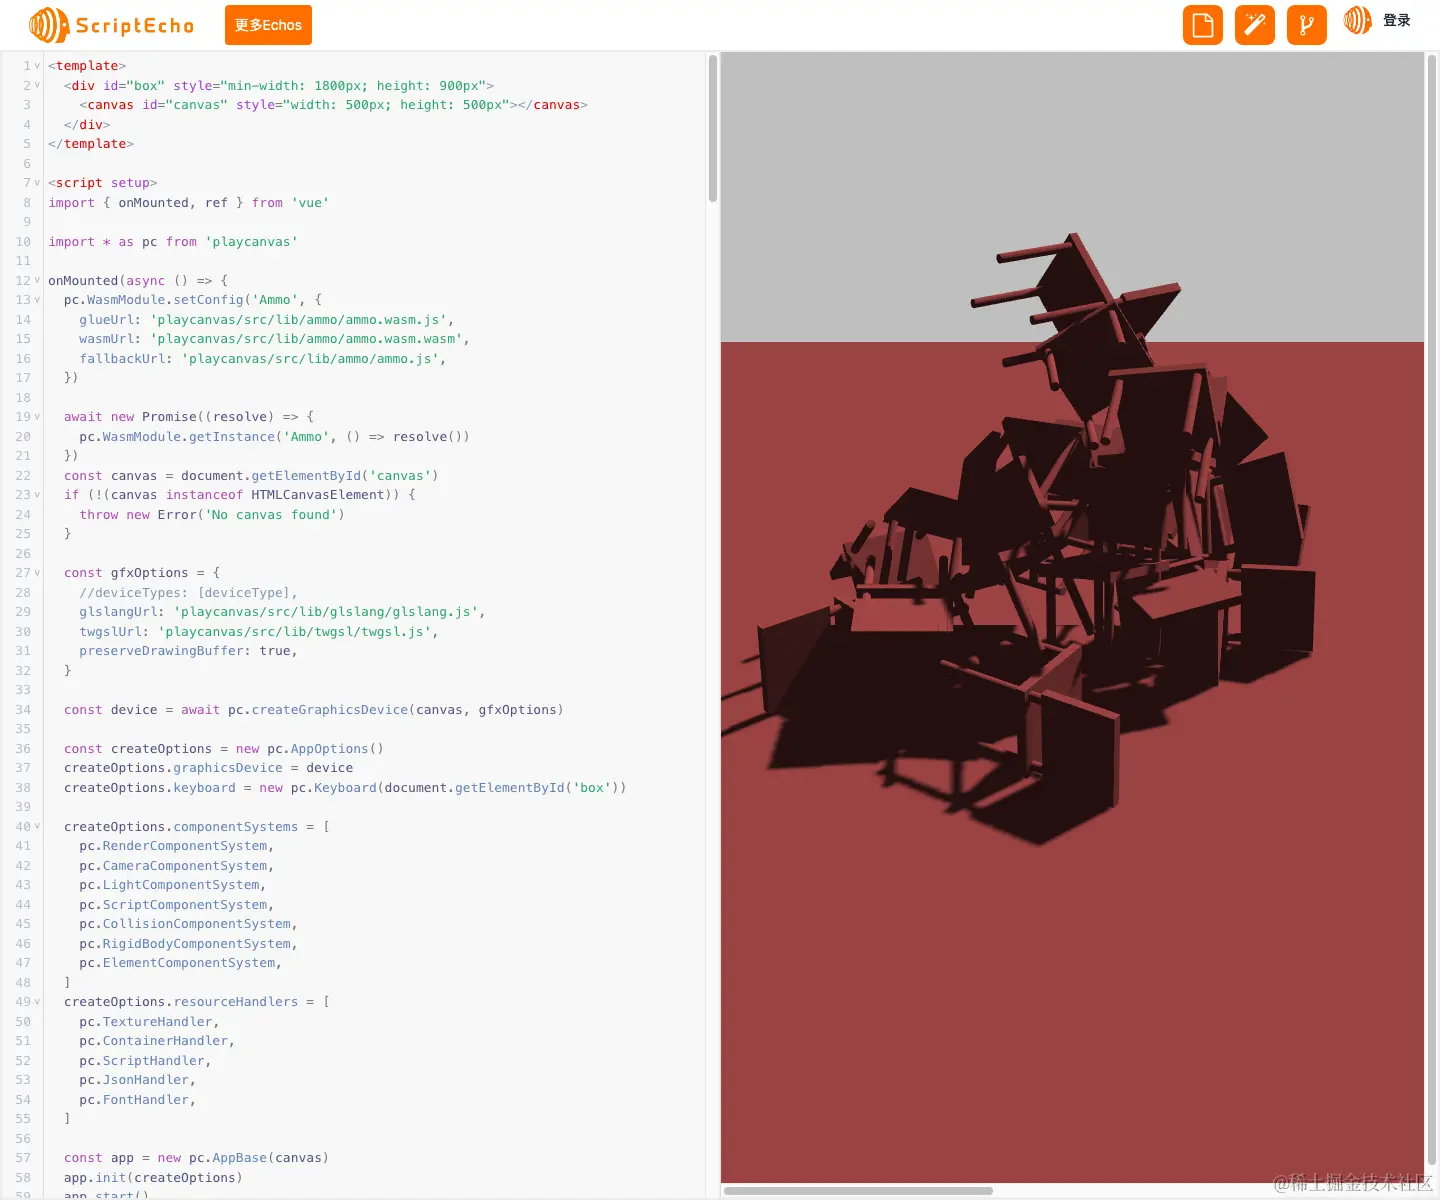Click text new pc.AppBase(canvas) on line 57
The image size is (1440, 1200).
click(243, 1158)
